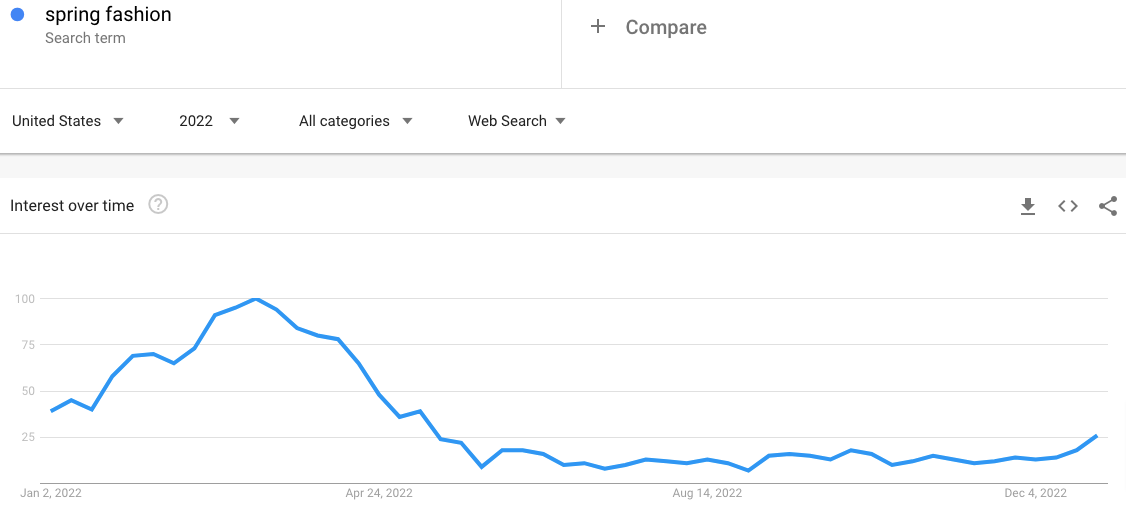Click the chart peak at value 100
The image size is (1126, 509).
[x=256, y=299]
